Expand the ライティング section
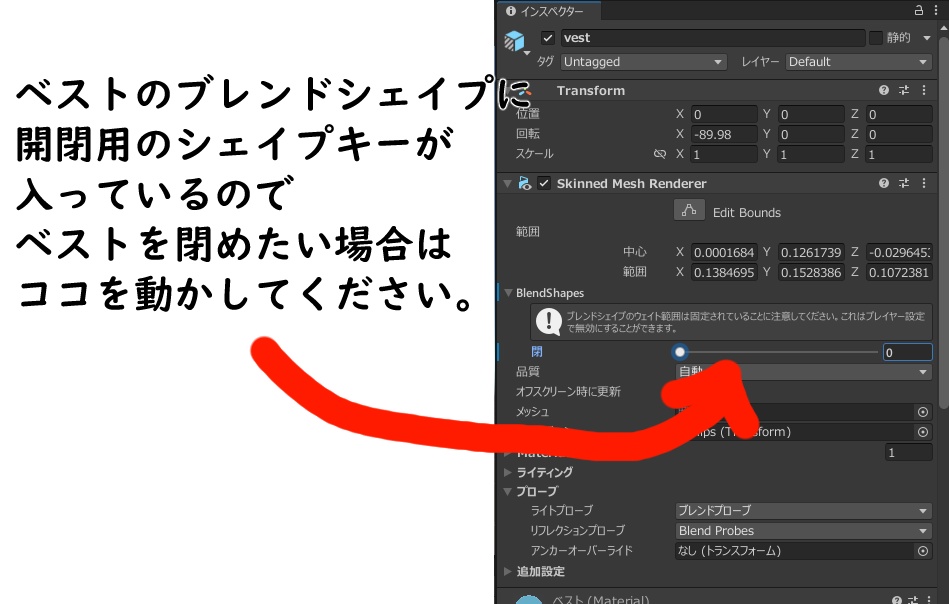This screenshot has width=949, height=604. pos(508,472)
